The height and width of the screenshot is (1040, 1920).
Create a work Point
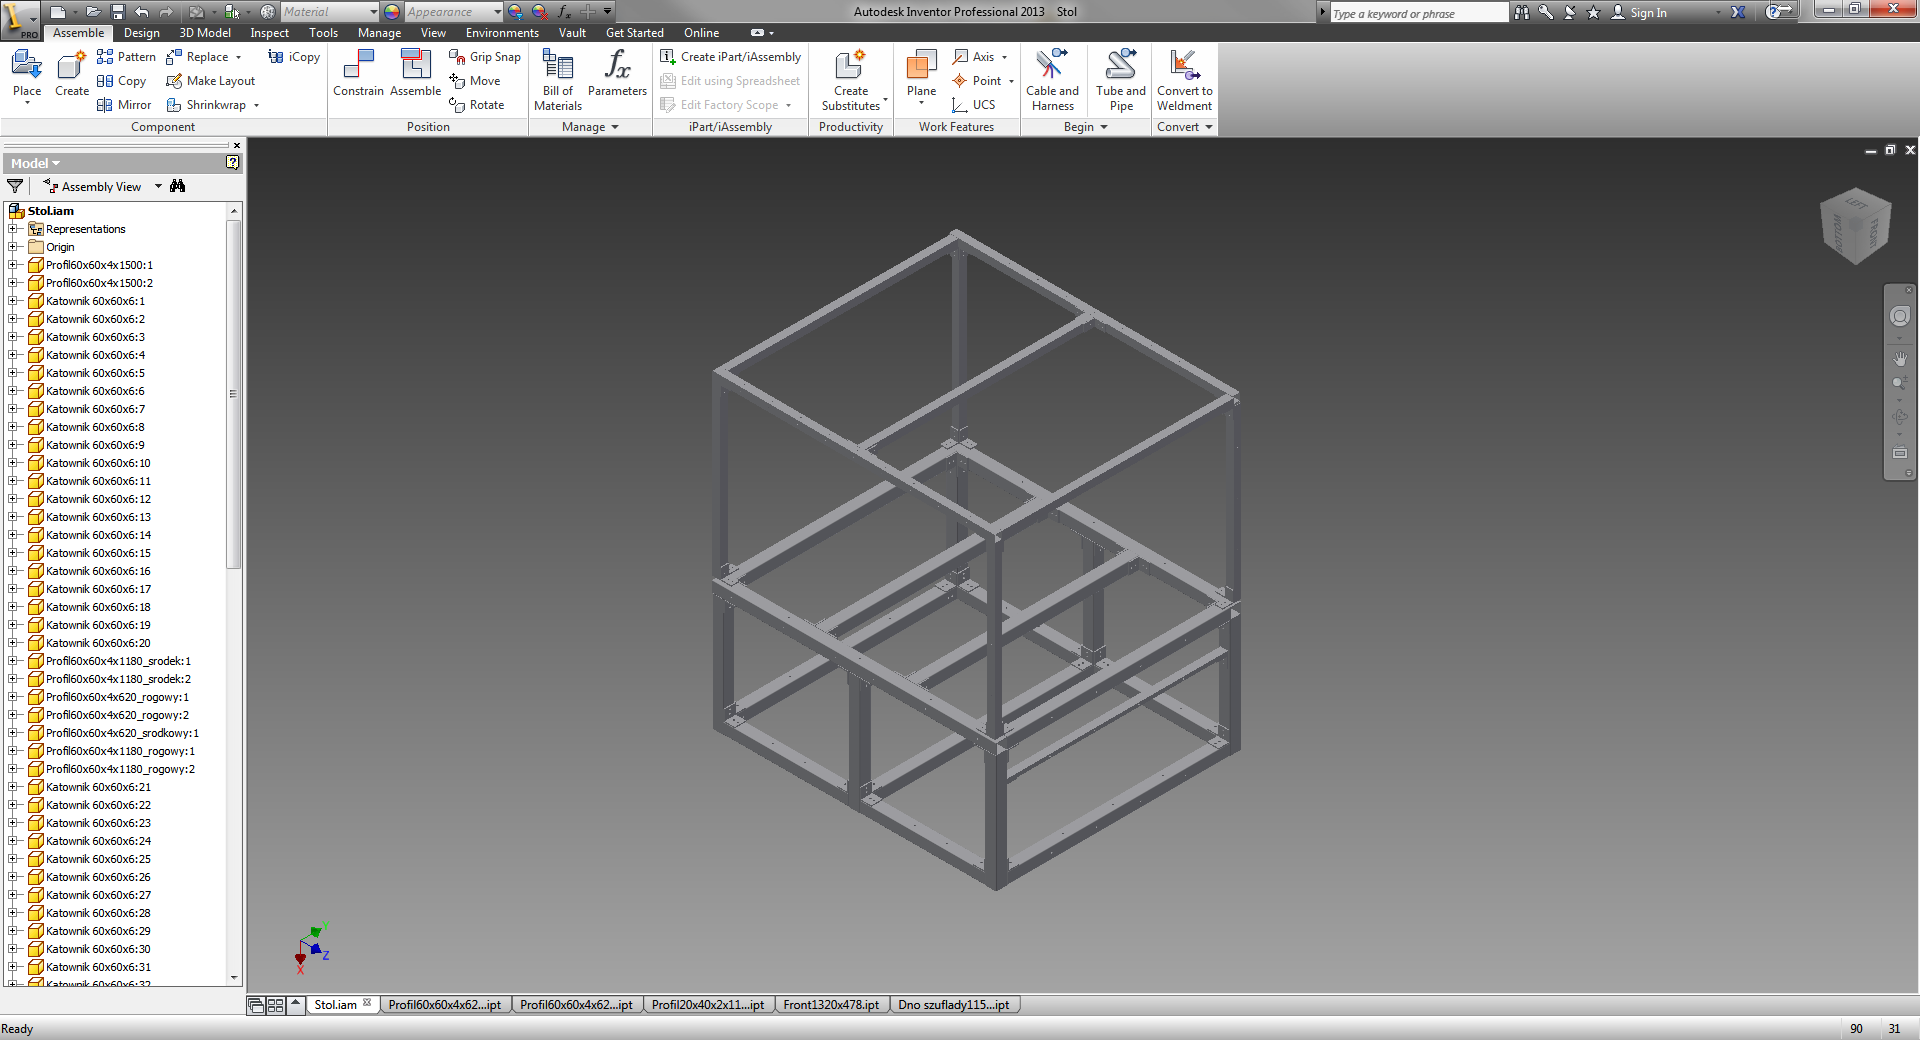pos(977,81)
